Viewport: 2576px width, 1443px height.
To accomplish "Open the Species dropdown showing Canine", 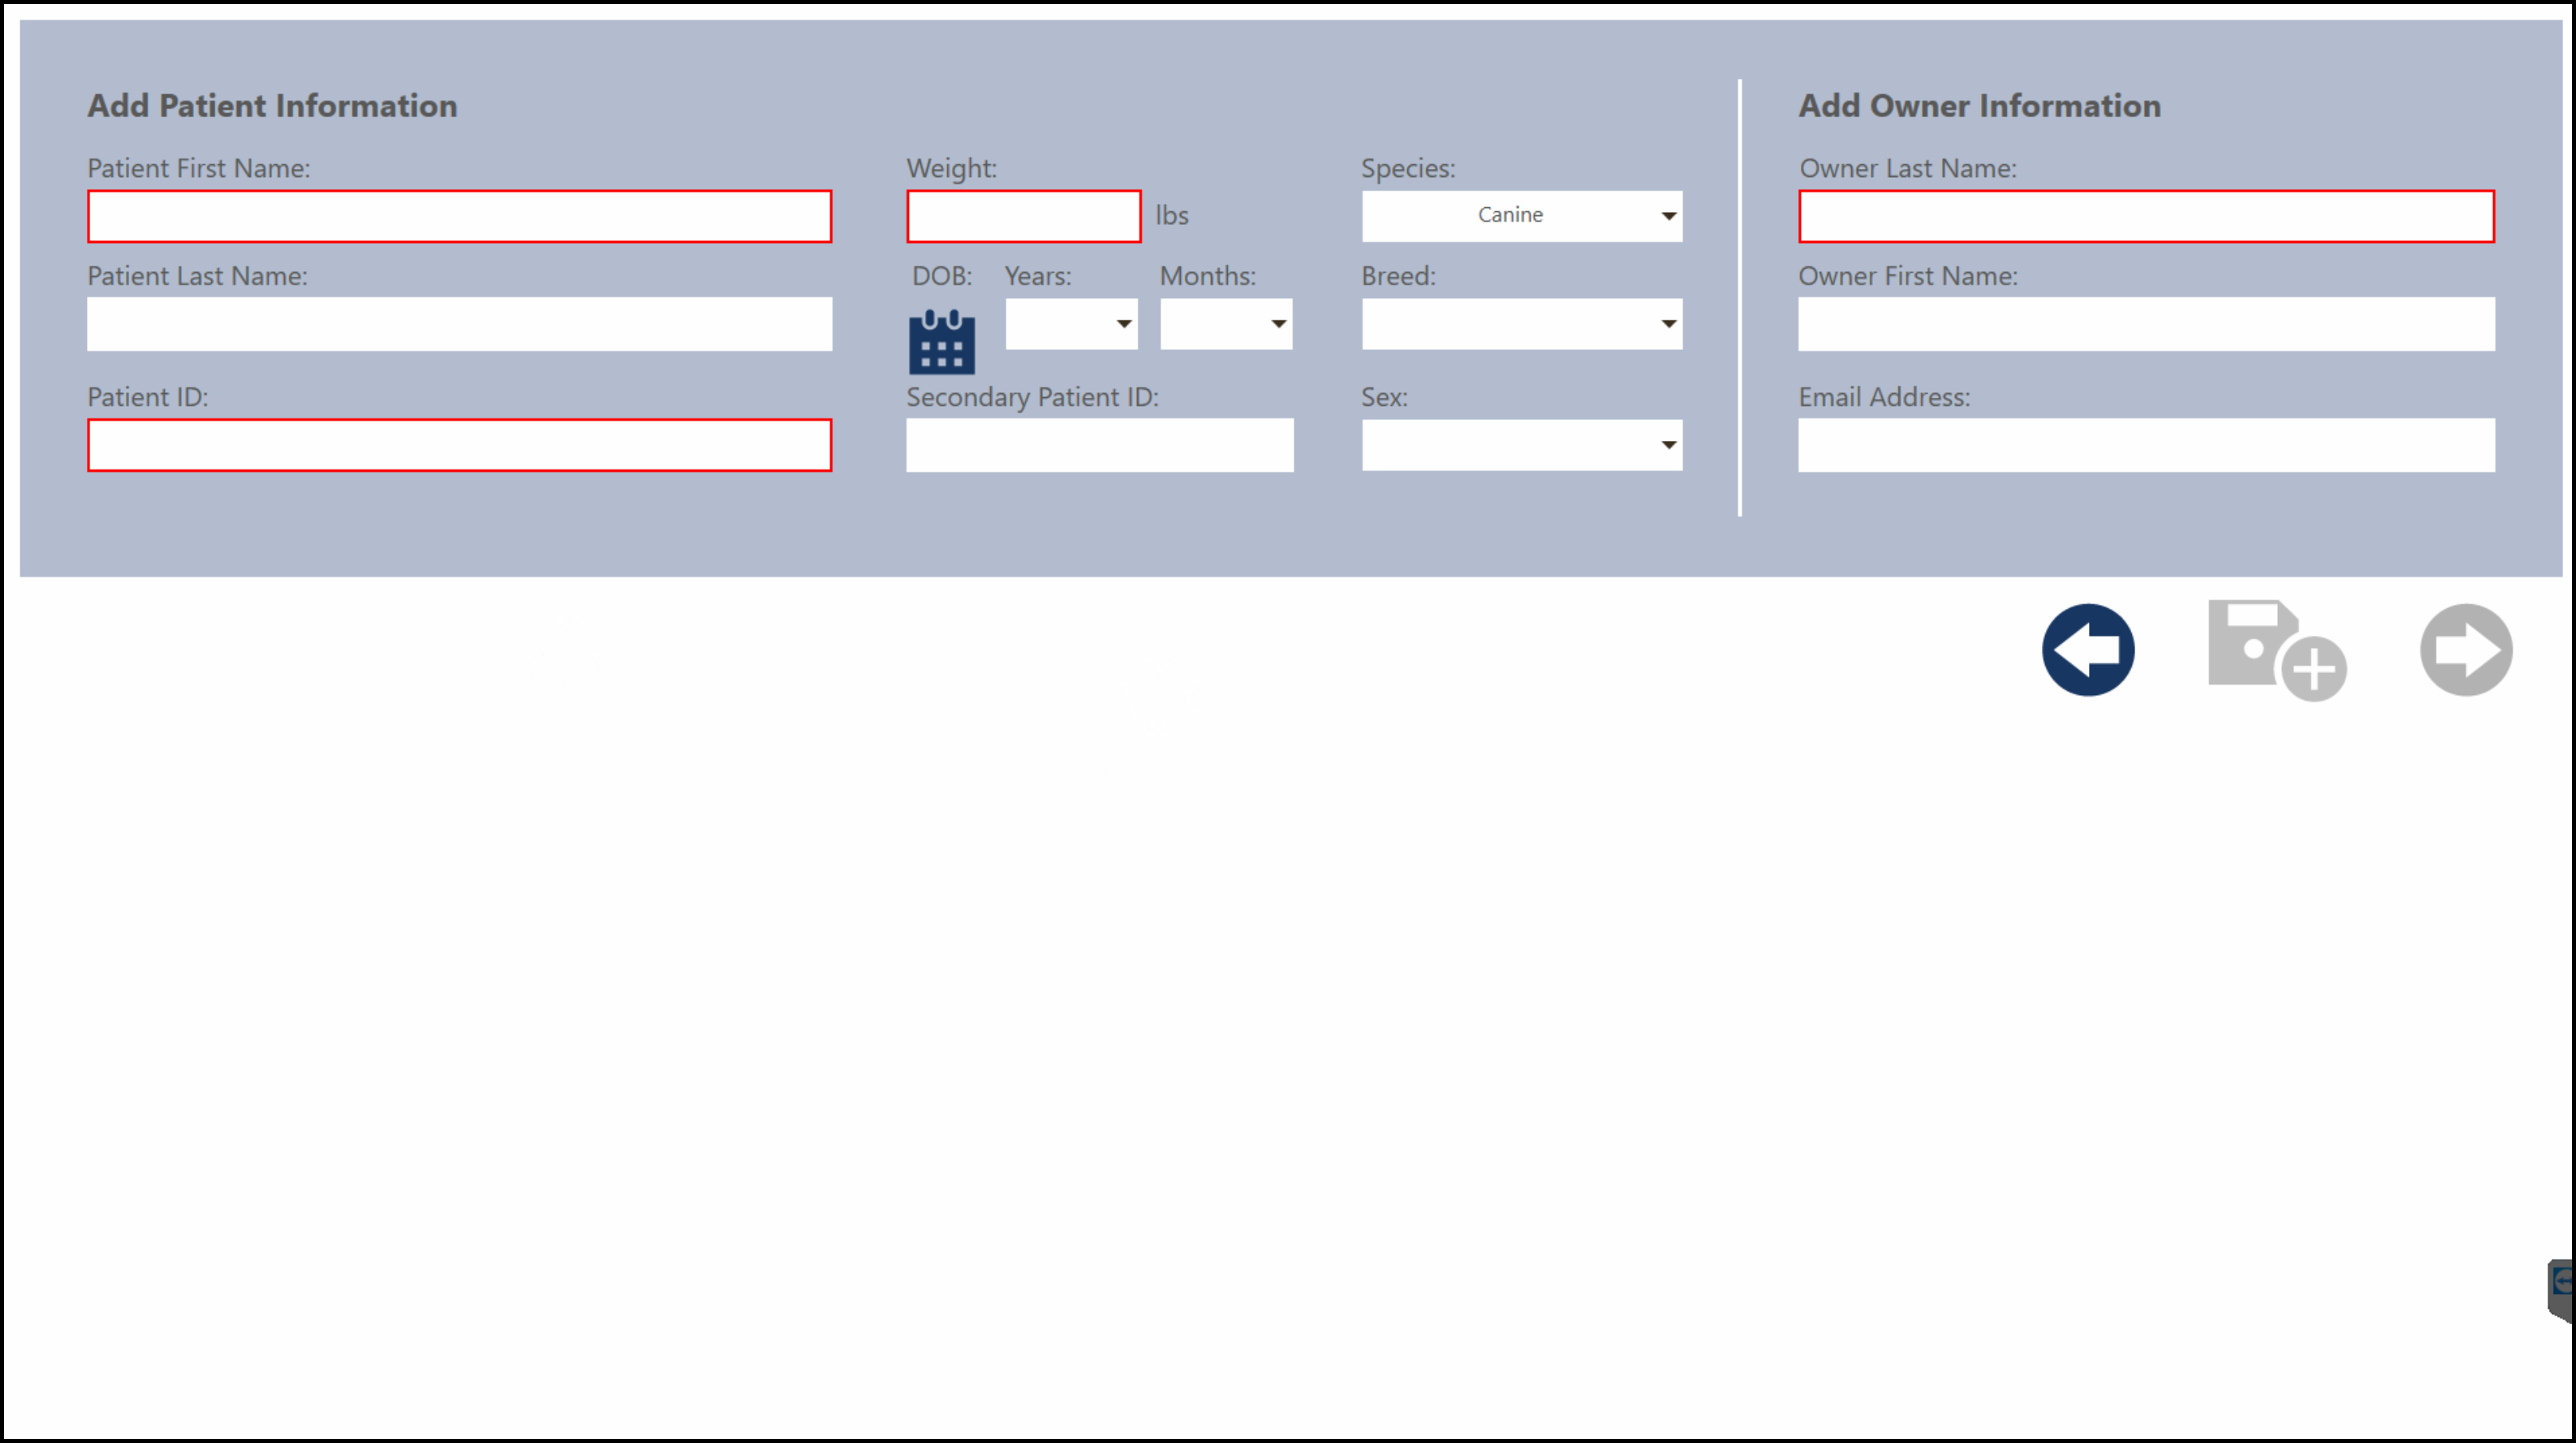I will point(1522,216).
